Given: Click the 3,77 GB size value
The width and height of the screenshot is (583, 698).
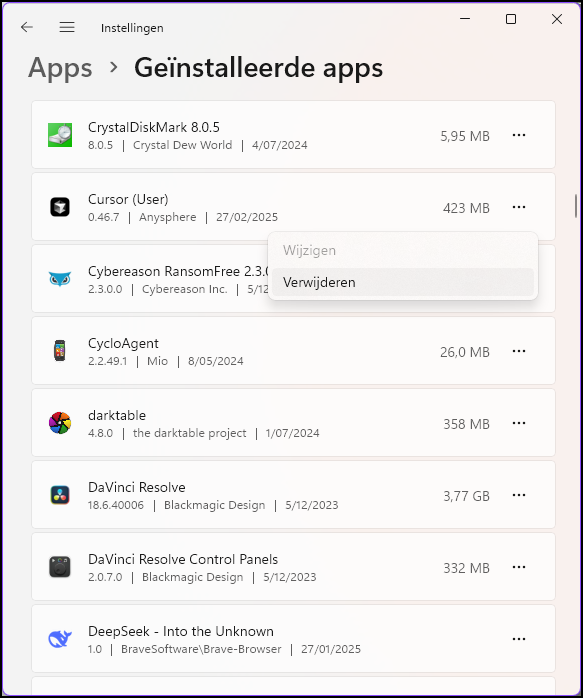Looking at the screenshot, I should click(466, 496).
